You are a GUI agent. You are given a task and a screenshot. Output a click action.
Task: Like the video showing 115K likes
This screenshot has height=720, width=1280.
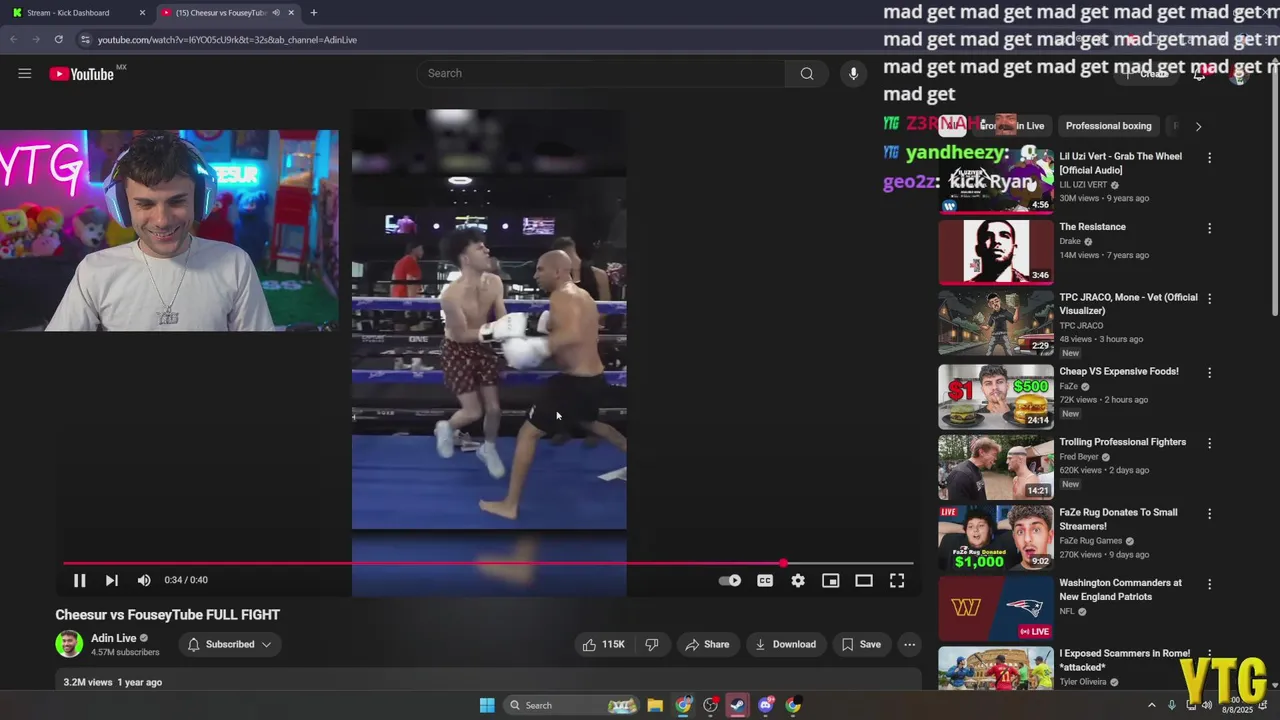pos(604,644)
